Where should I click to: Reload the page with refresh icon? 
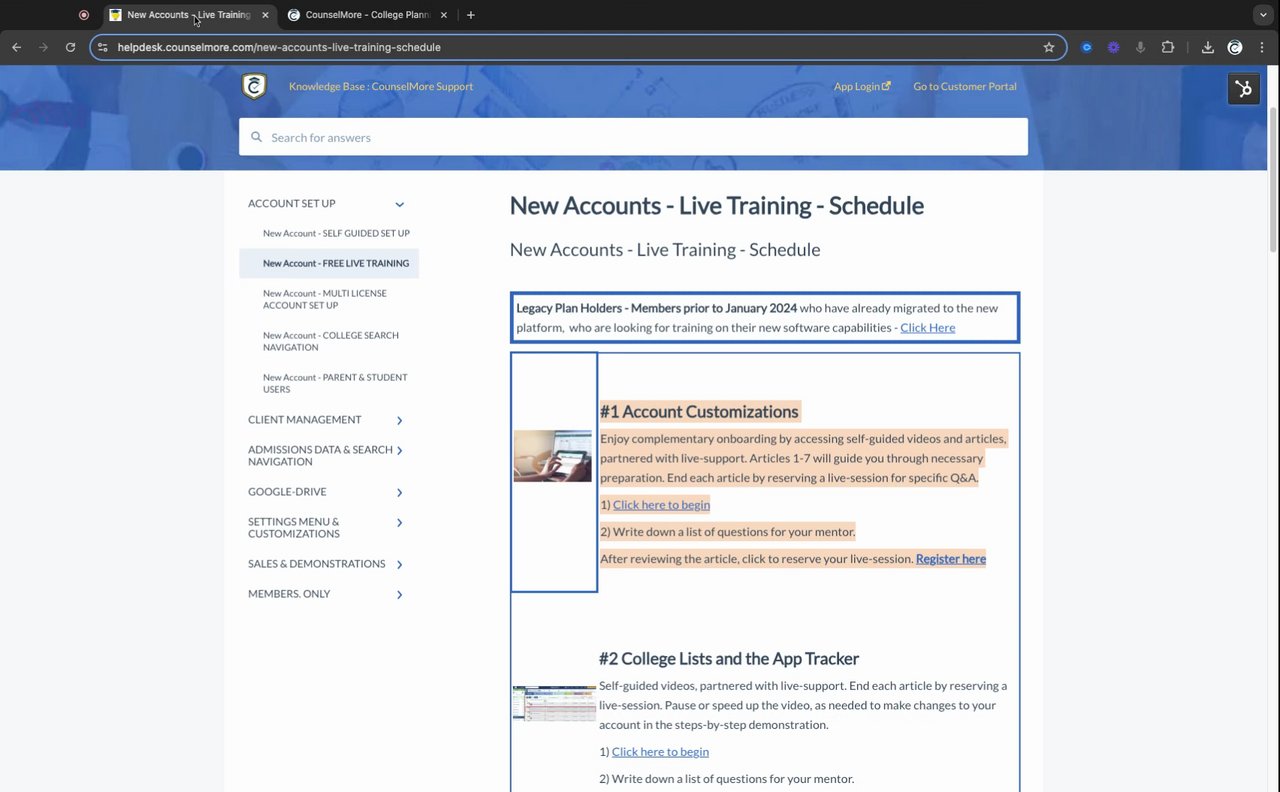coord(70,47)
